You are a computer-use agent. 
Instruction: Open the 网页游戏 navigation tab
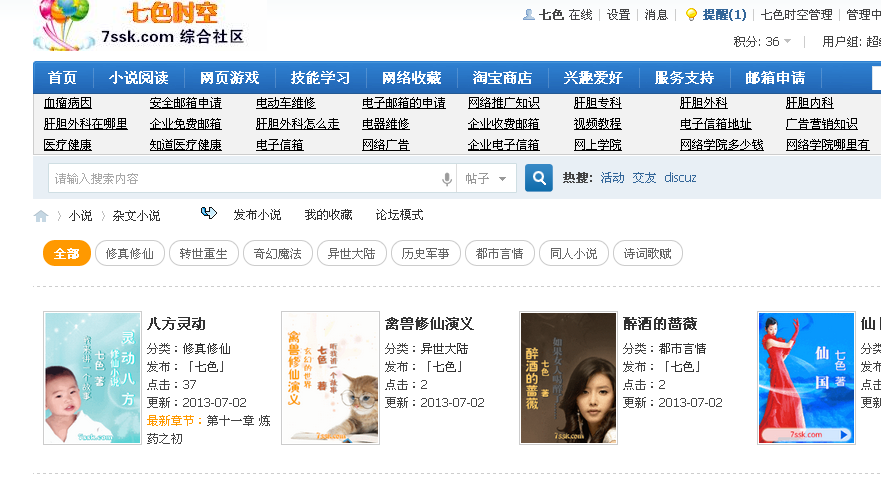(230, 78)
